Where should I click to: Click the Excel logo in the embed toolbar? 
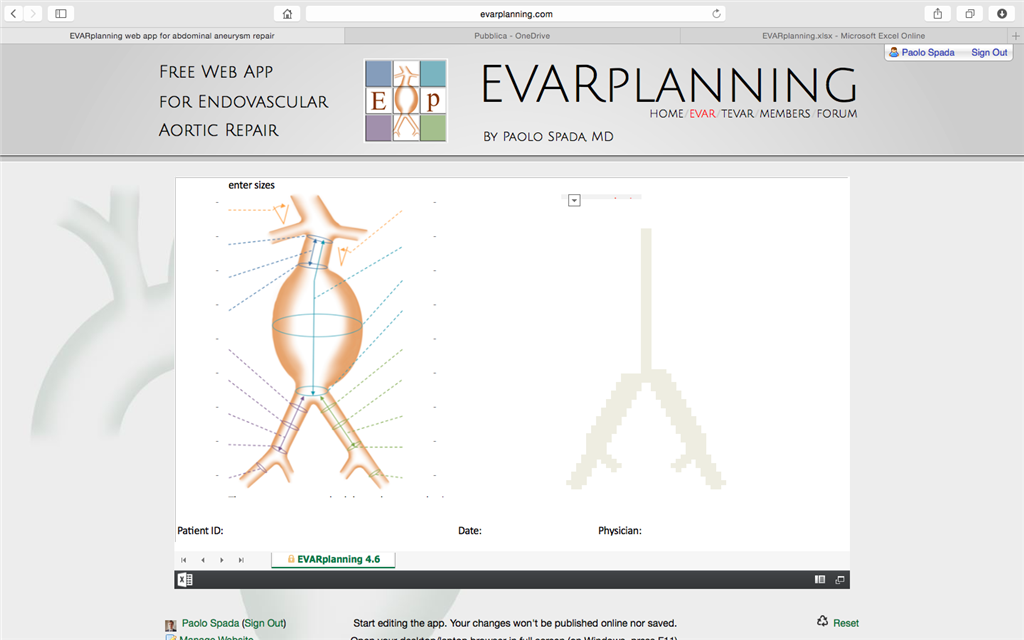(183, 579)
